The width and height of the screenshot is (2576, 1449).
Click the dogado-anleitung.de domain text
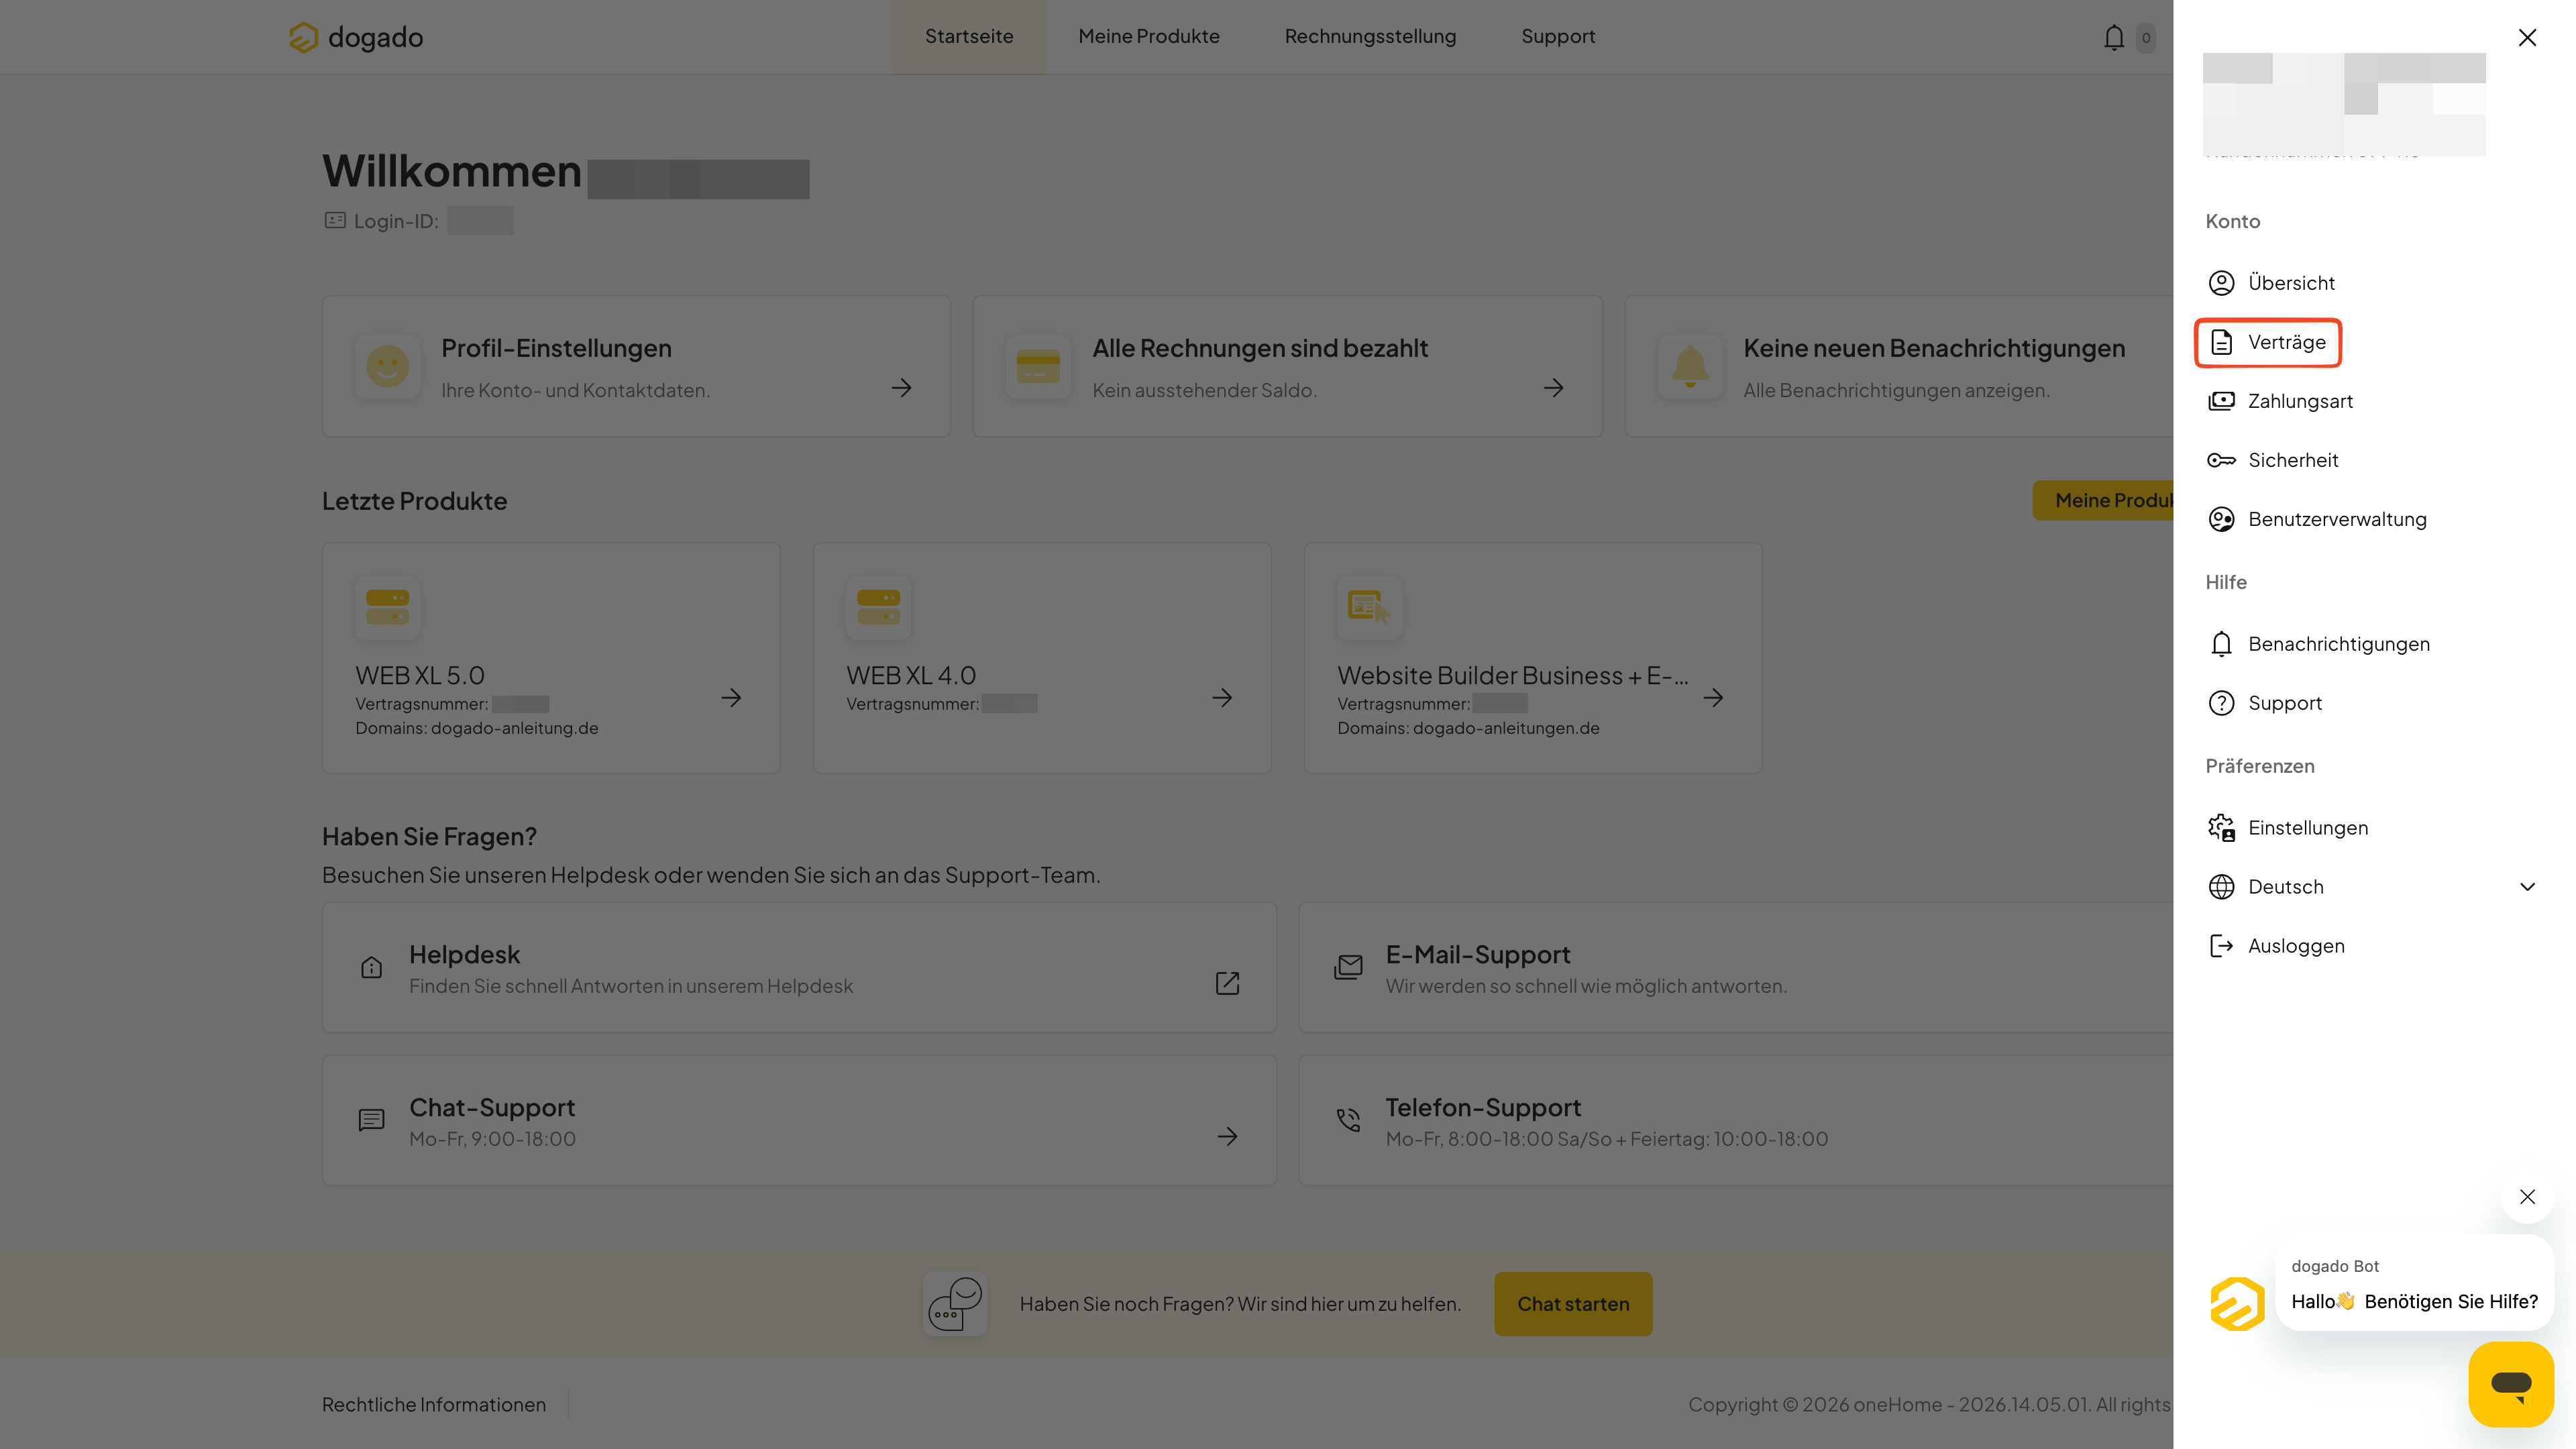(x=514, y=728)
